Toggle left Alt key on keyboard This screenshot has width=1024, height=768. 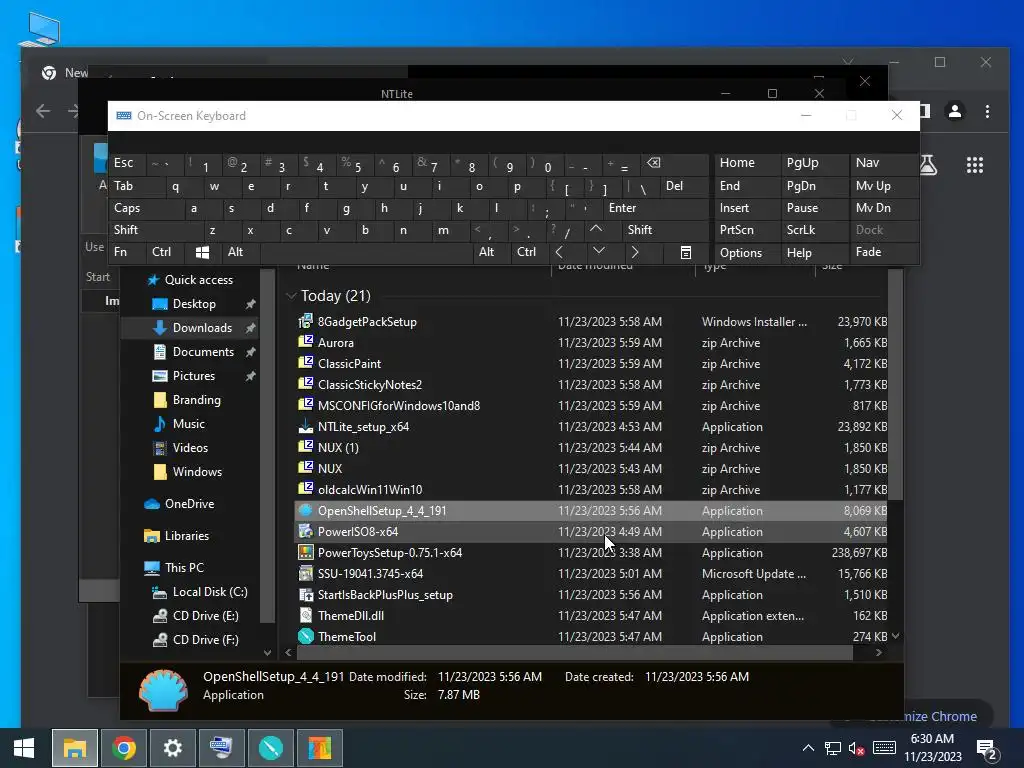tap(241, 252)
